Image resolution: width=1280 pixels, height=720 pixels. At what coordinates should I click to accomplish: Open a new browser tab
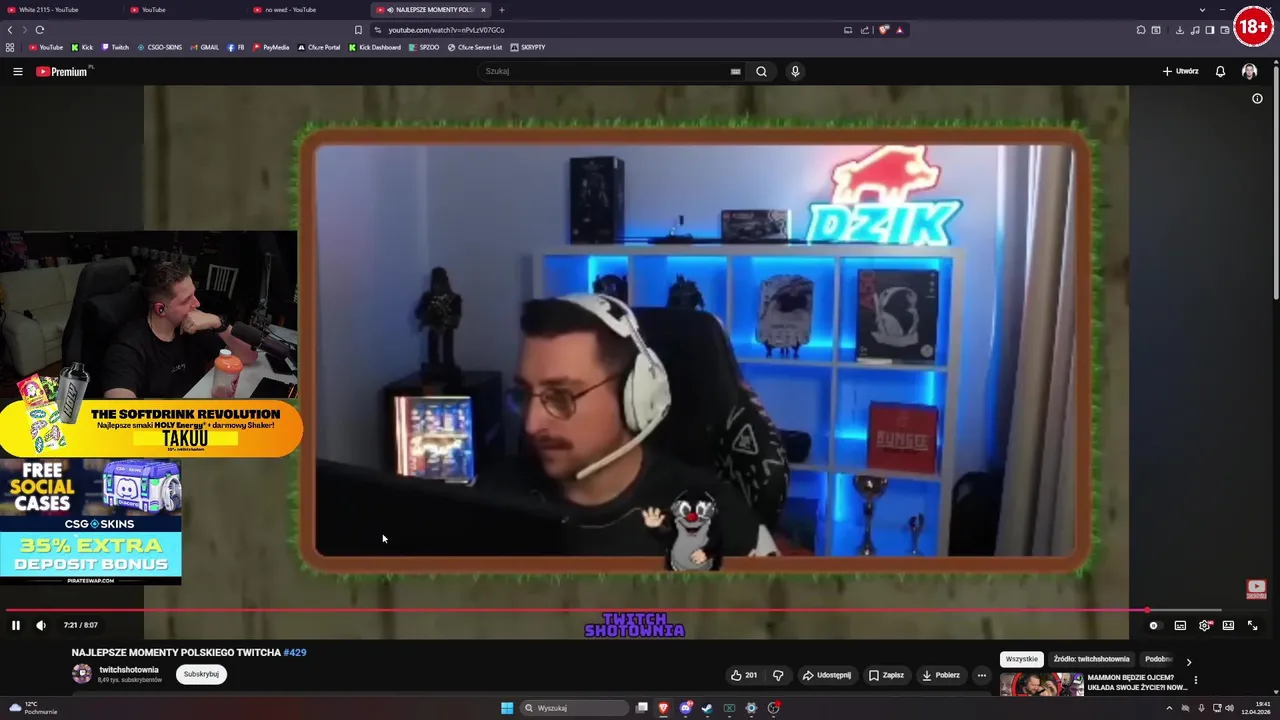click(x=502, y=10)
